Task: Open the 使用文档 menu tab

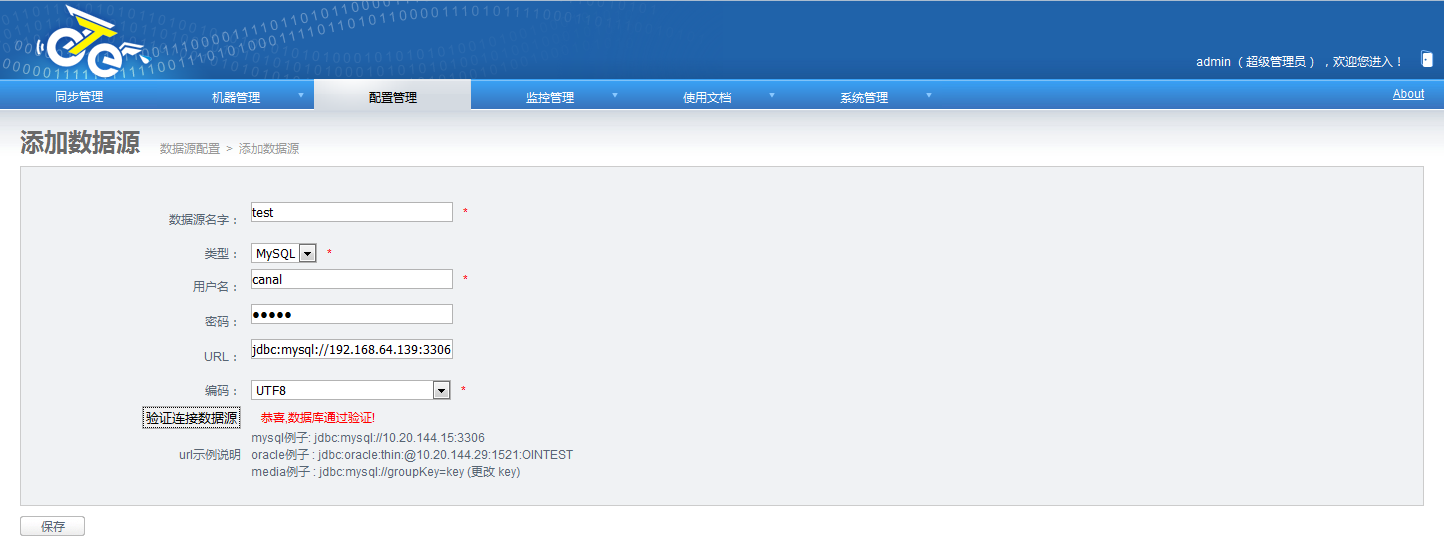Action: [707, 97]
